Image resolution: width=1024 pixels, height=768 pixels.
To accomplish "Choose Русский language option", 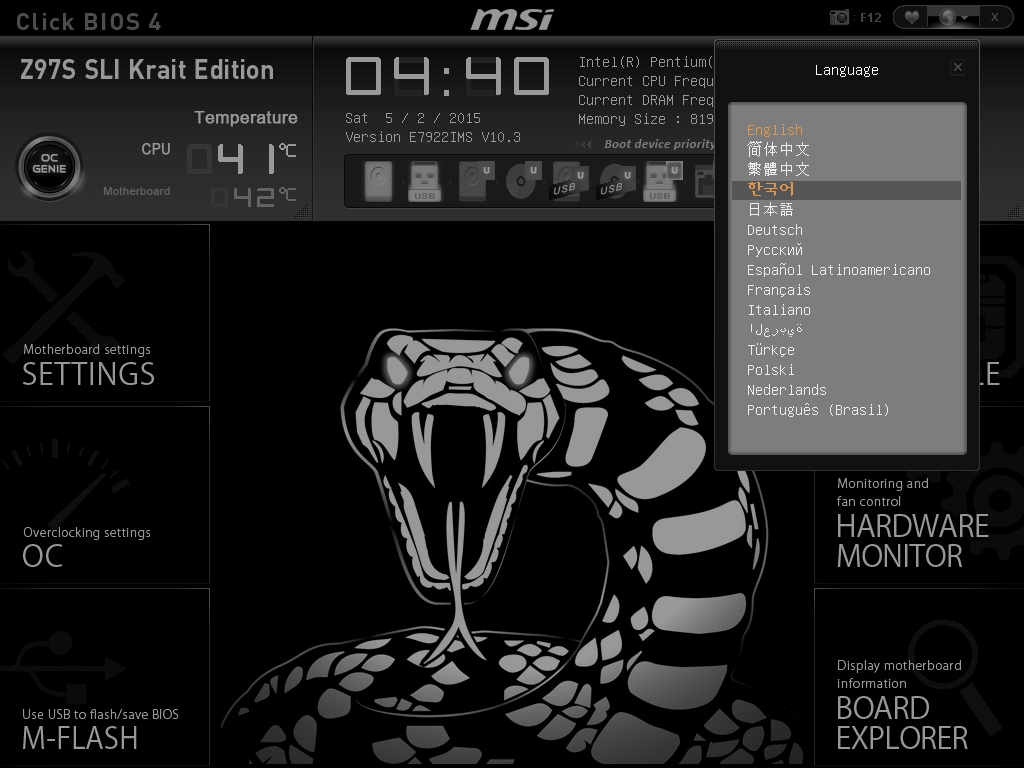I will click(x=775, y=250).
